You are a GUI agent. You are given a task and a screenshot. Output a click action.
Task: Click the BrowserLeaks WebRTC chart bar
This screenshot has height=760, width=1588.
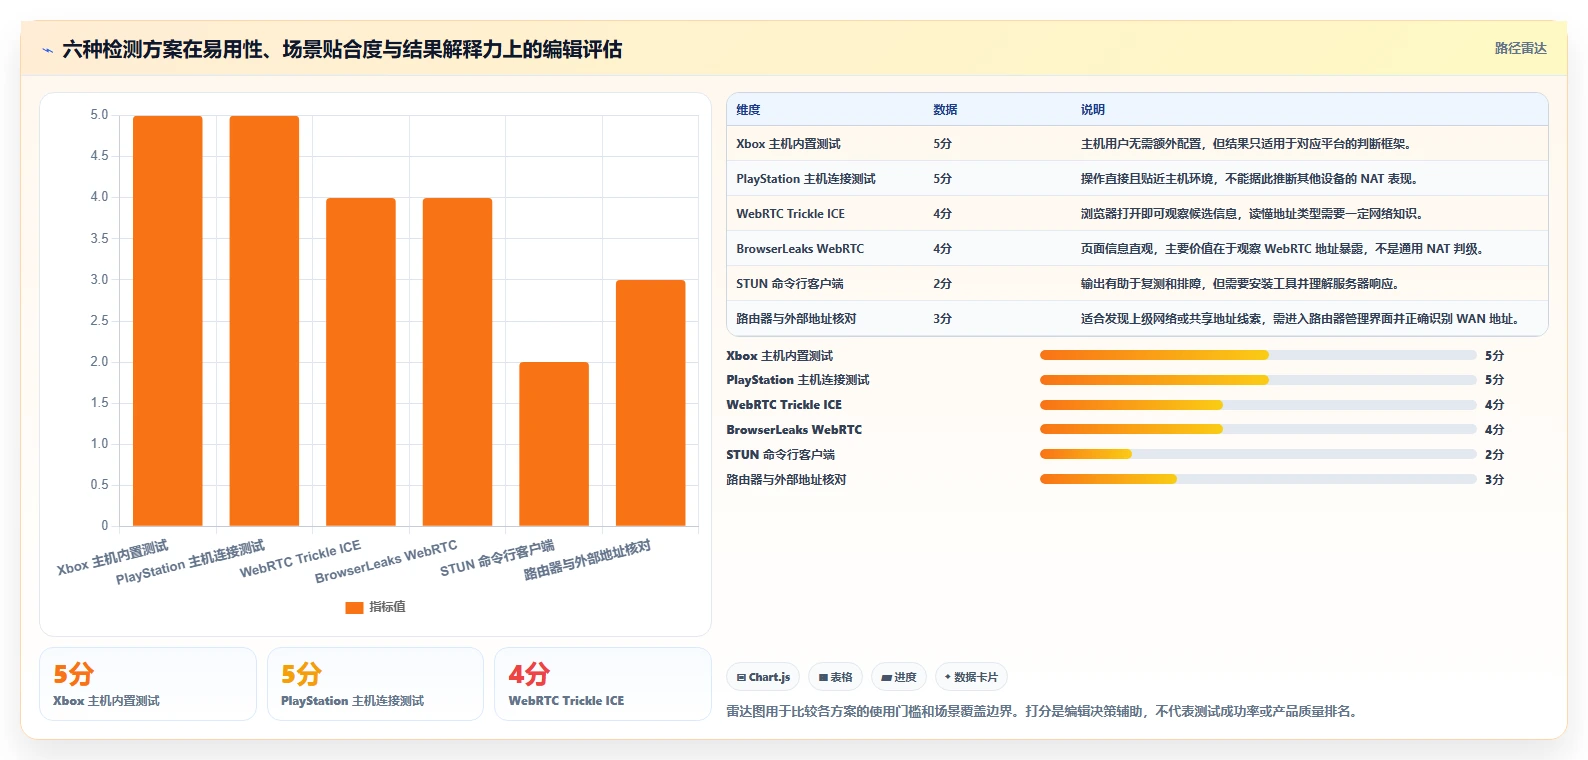457,362
